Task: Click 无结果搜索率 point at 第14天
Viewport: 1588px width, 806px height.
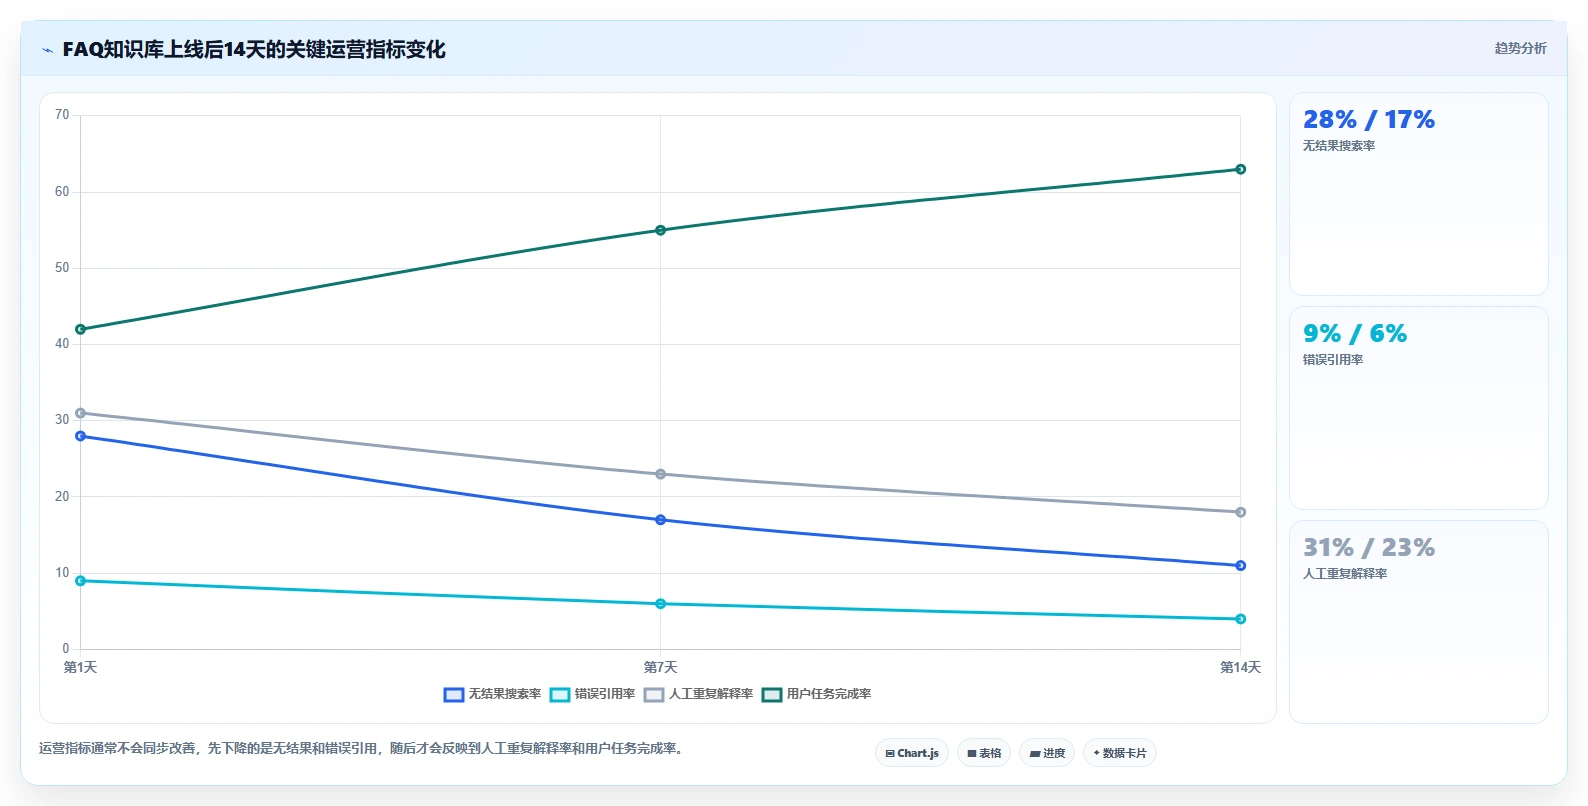Action: click(x=1240, y=566)
